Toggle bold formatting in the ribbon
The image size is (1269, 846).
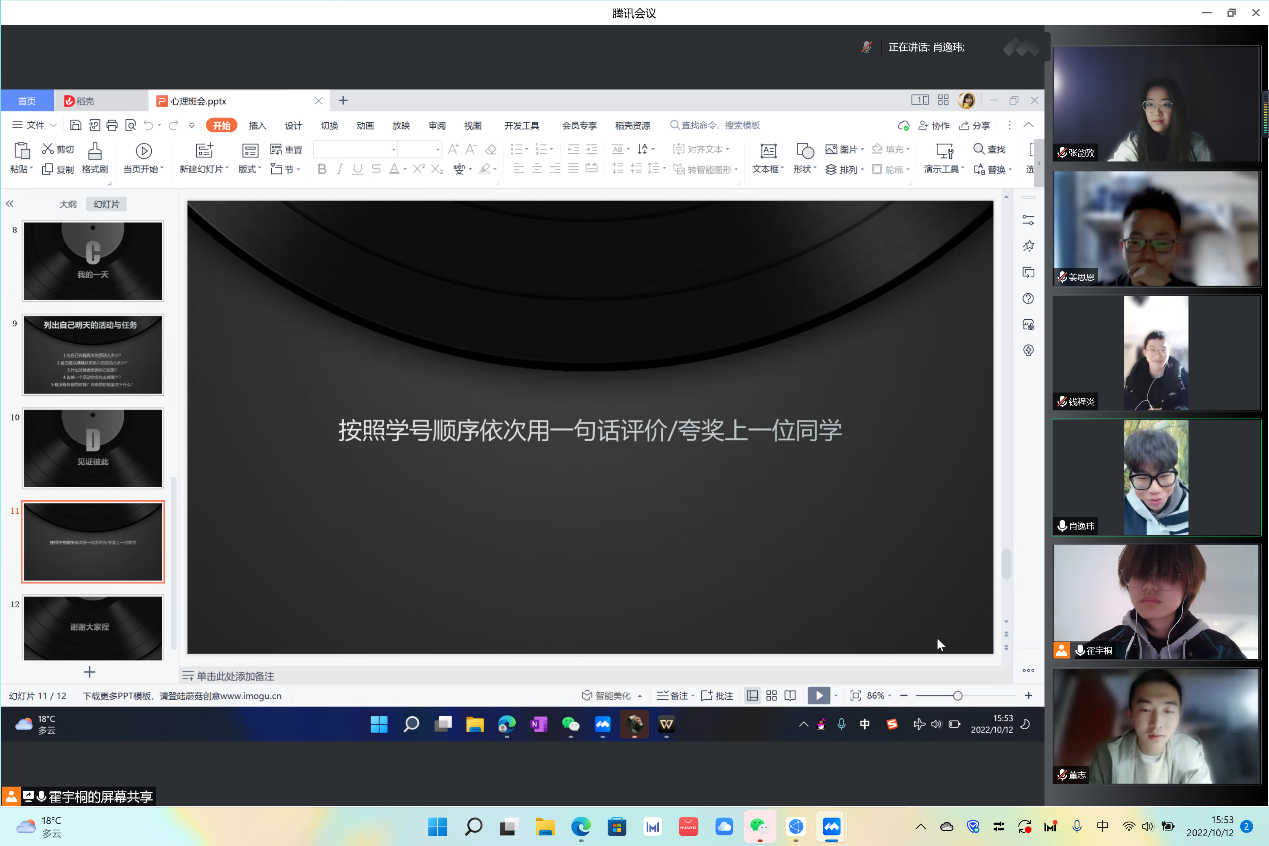[322, 169]
